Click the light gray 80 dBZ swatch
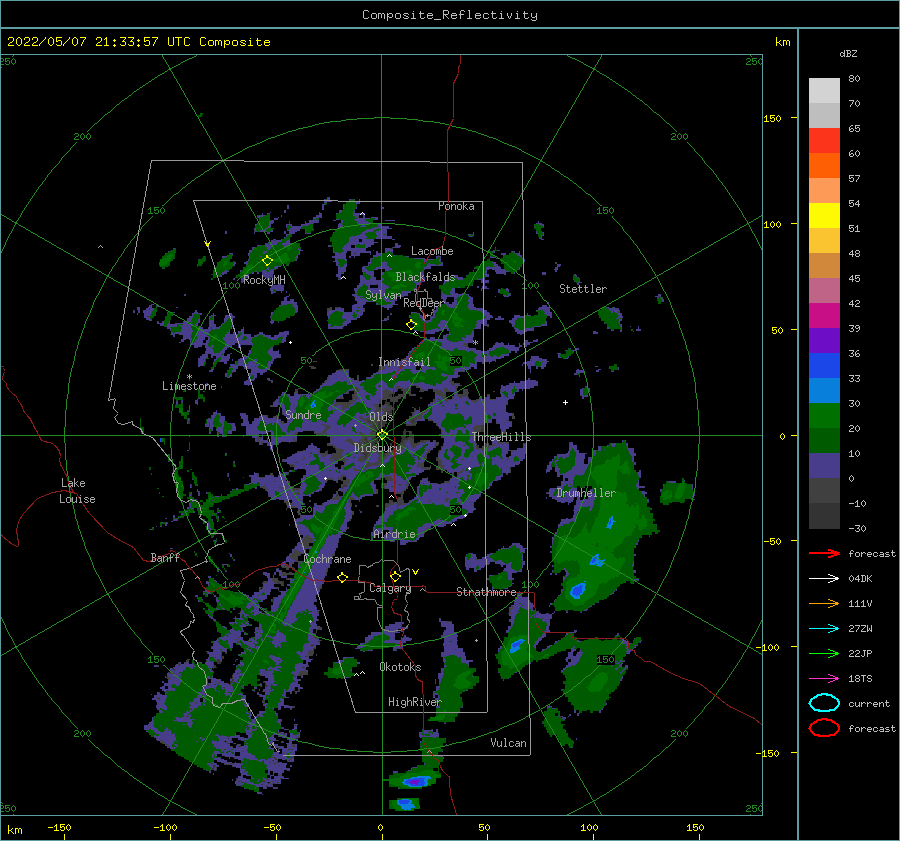900x841 pixels. (824, 90)
